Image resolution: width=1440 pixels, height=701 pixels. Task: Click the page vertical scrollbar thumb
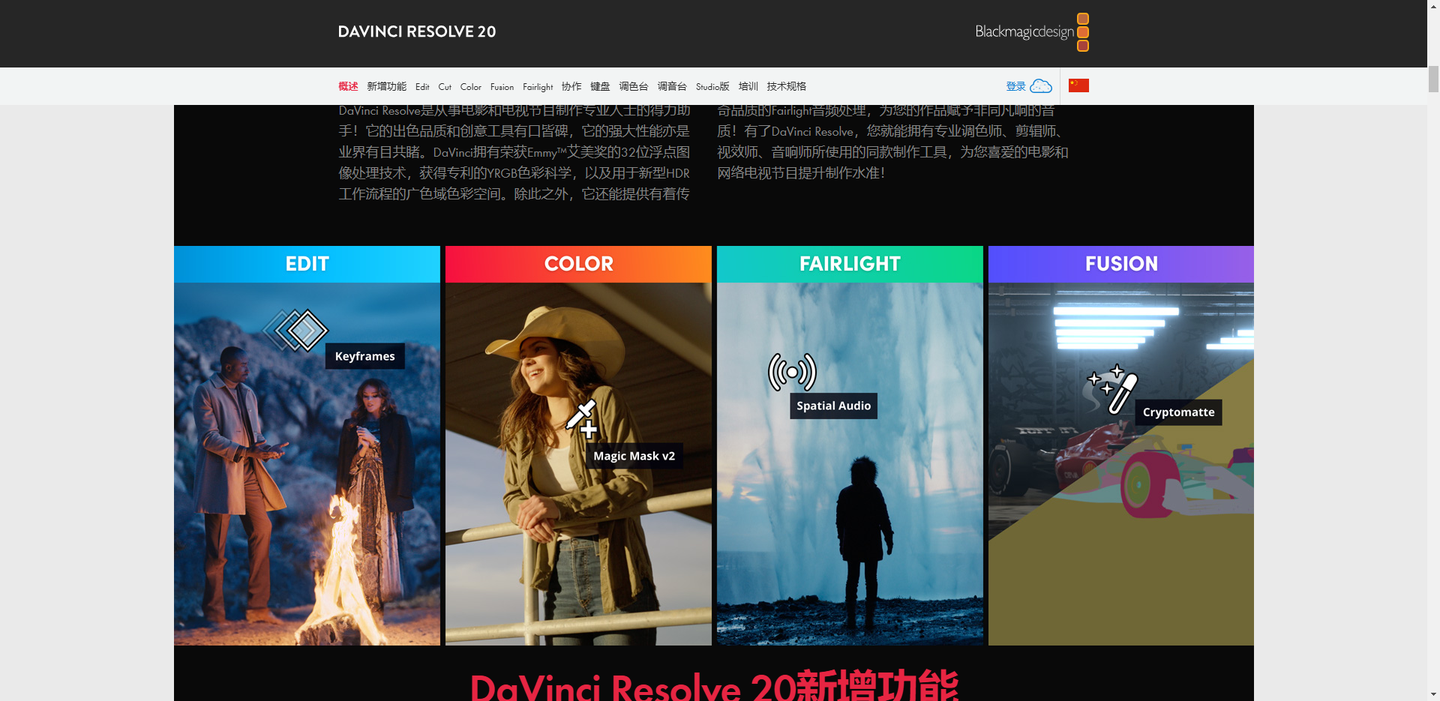[1433, 79]
